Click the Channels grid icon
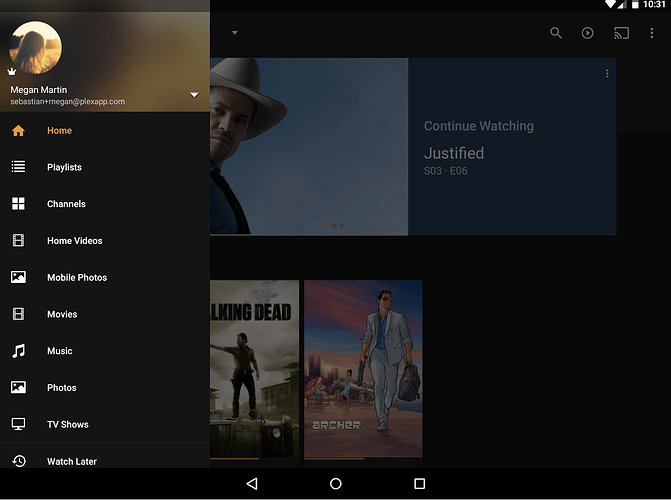Image resolution: width=671 pixels, height=500 pixels. 18,203
